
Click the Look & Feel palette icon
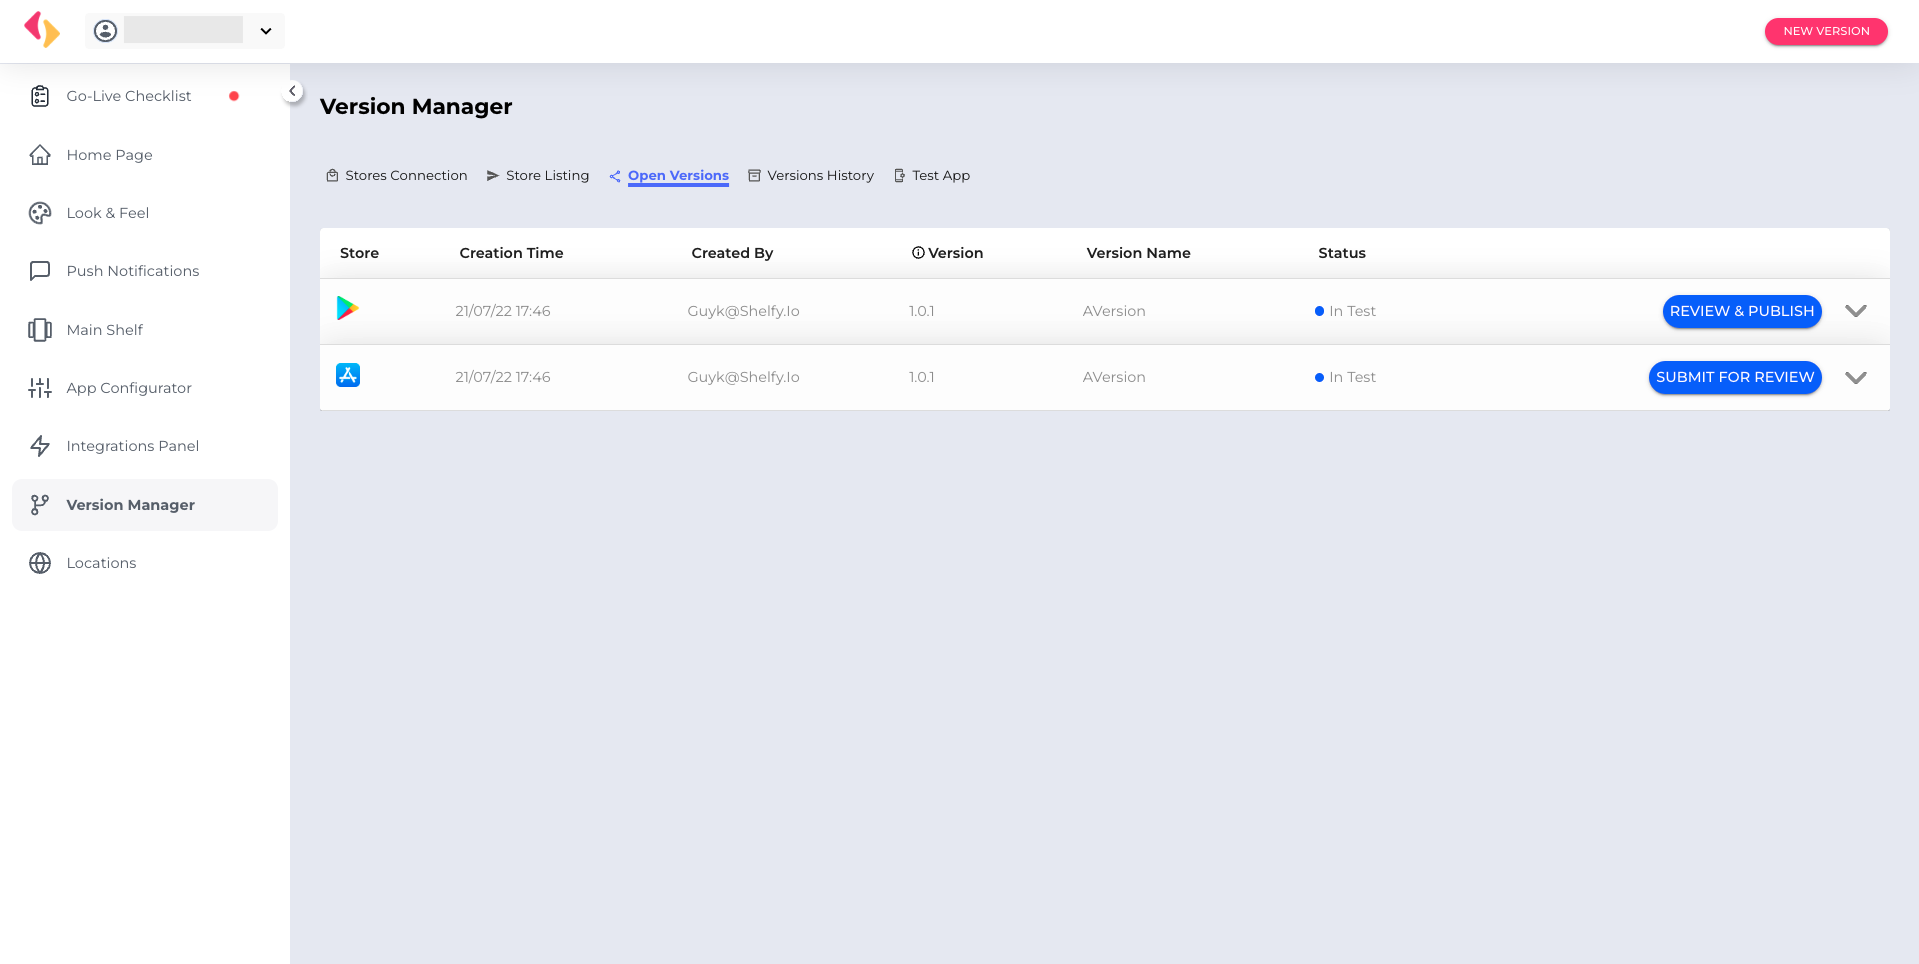coord(40,213)
